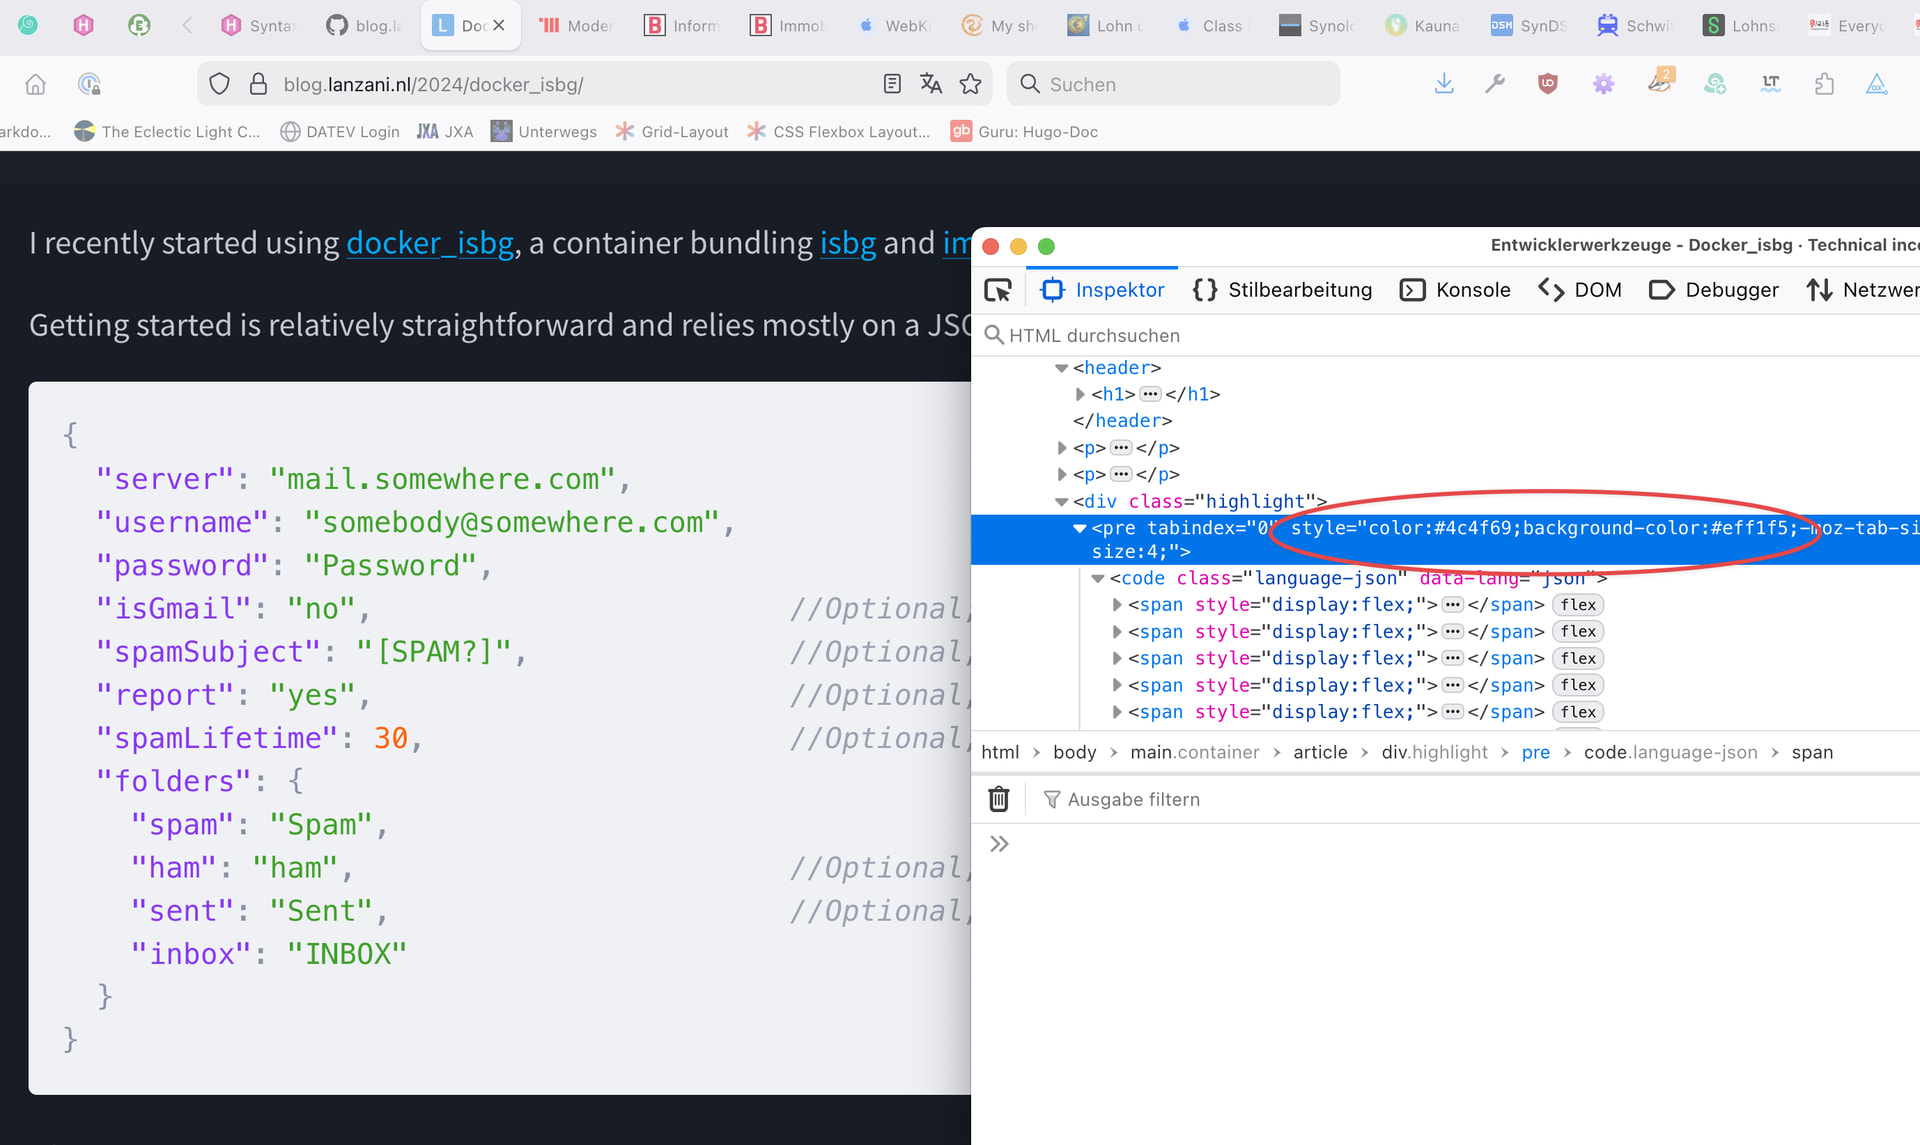This screenshot has width=1920, height=1145.
Task: Follow the docker_isbg link
Action: pyautogui.click(x=430, y=243)
